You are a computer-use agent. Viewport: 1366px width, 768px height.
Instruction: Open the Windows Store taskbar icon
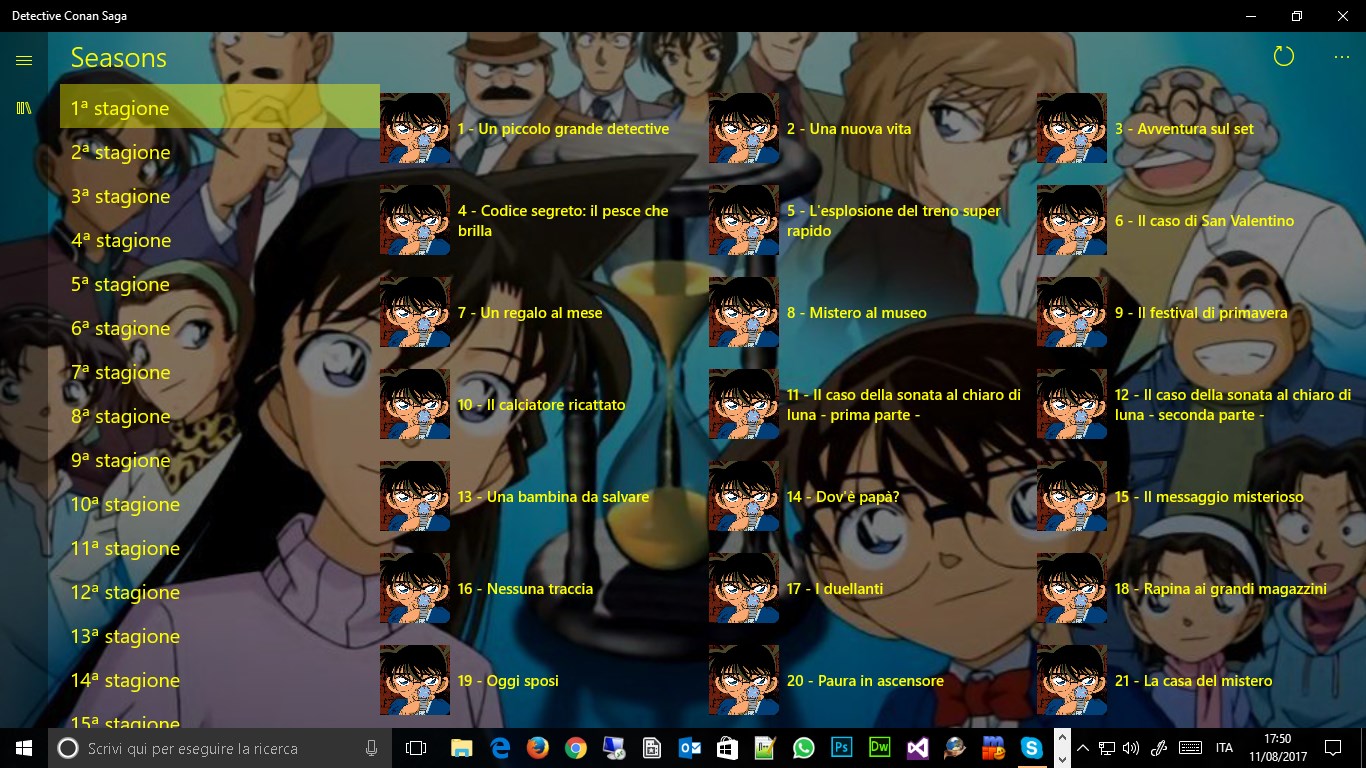(x=728, y=748)
